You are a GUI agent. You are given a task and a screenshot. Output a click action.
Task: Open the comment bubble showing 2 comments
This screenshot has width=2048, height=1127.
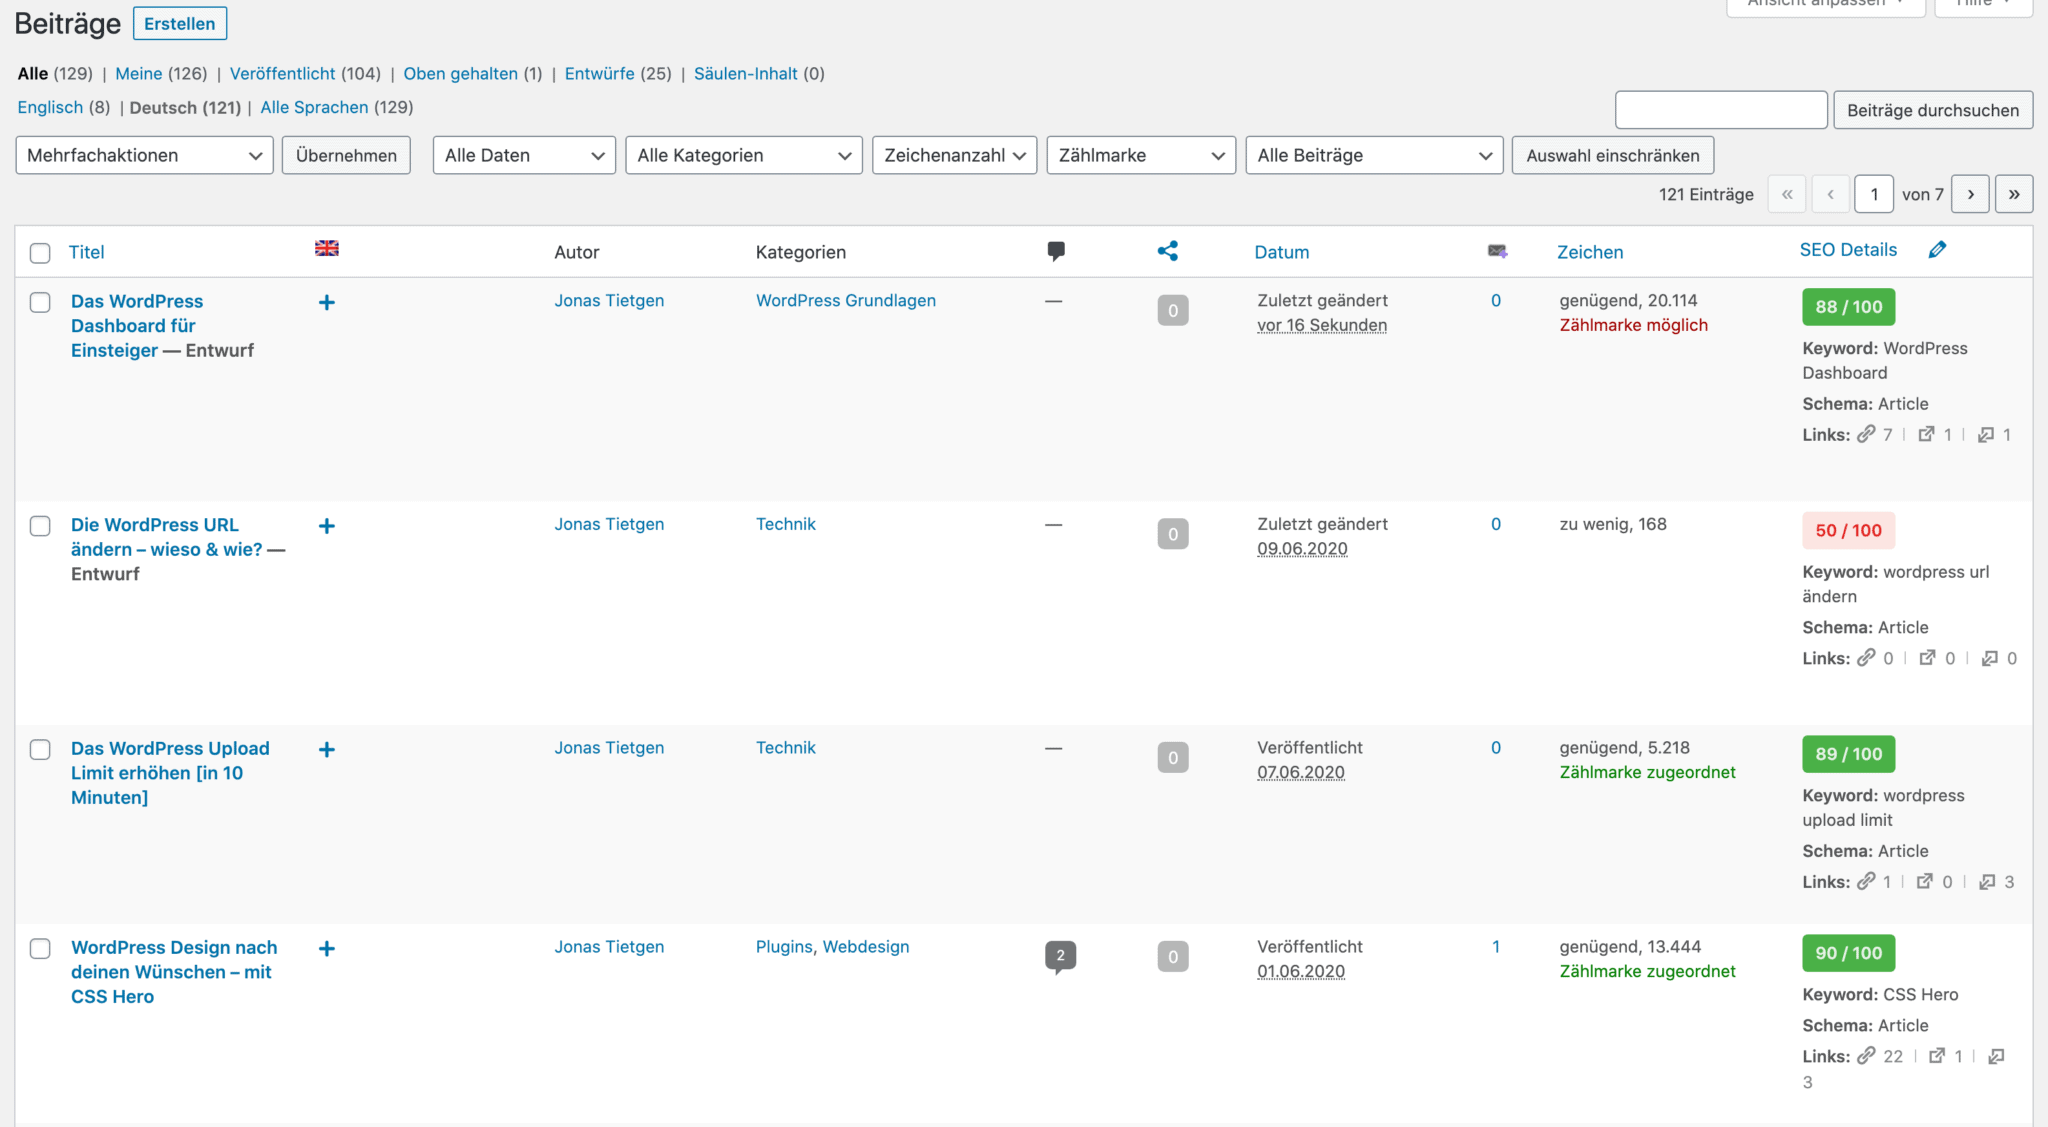tap(1059, 956)
